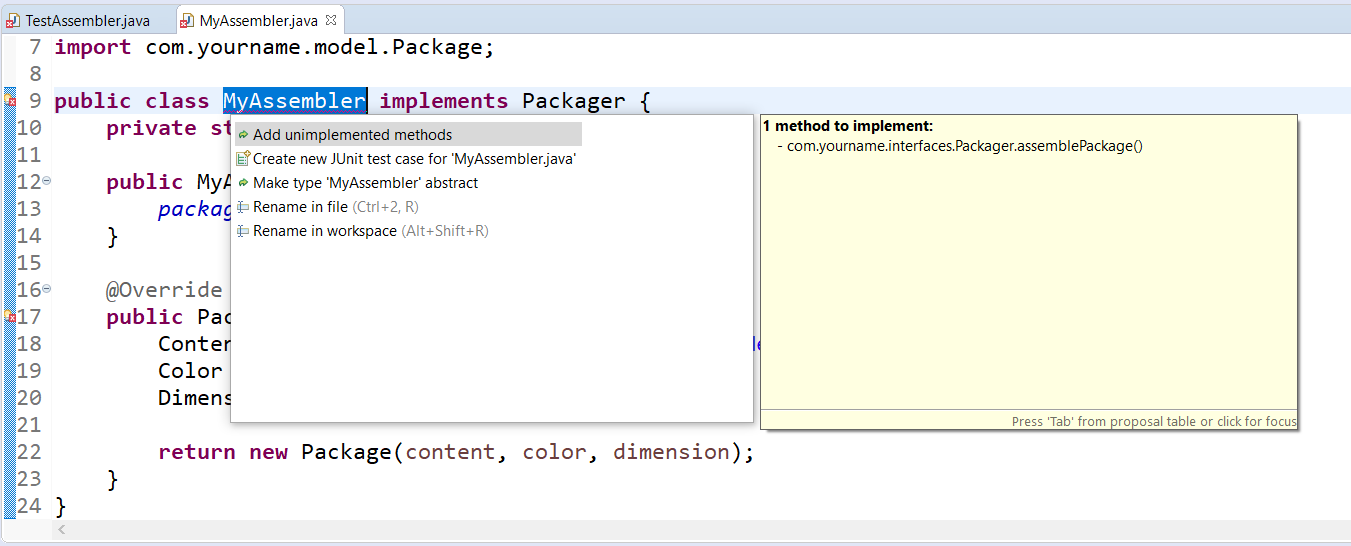Click the closing brace on line 24
Image resolution: width=1351 pixels, height=546 pixels.
point(60,506)
